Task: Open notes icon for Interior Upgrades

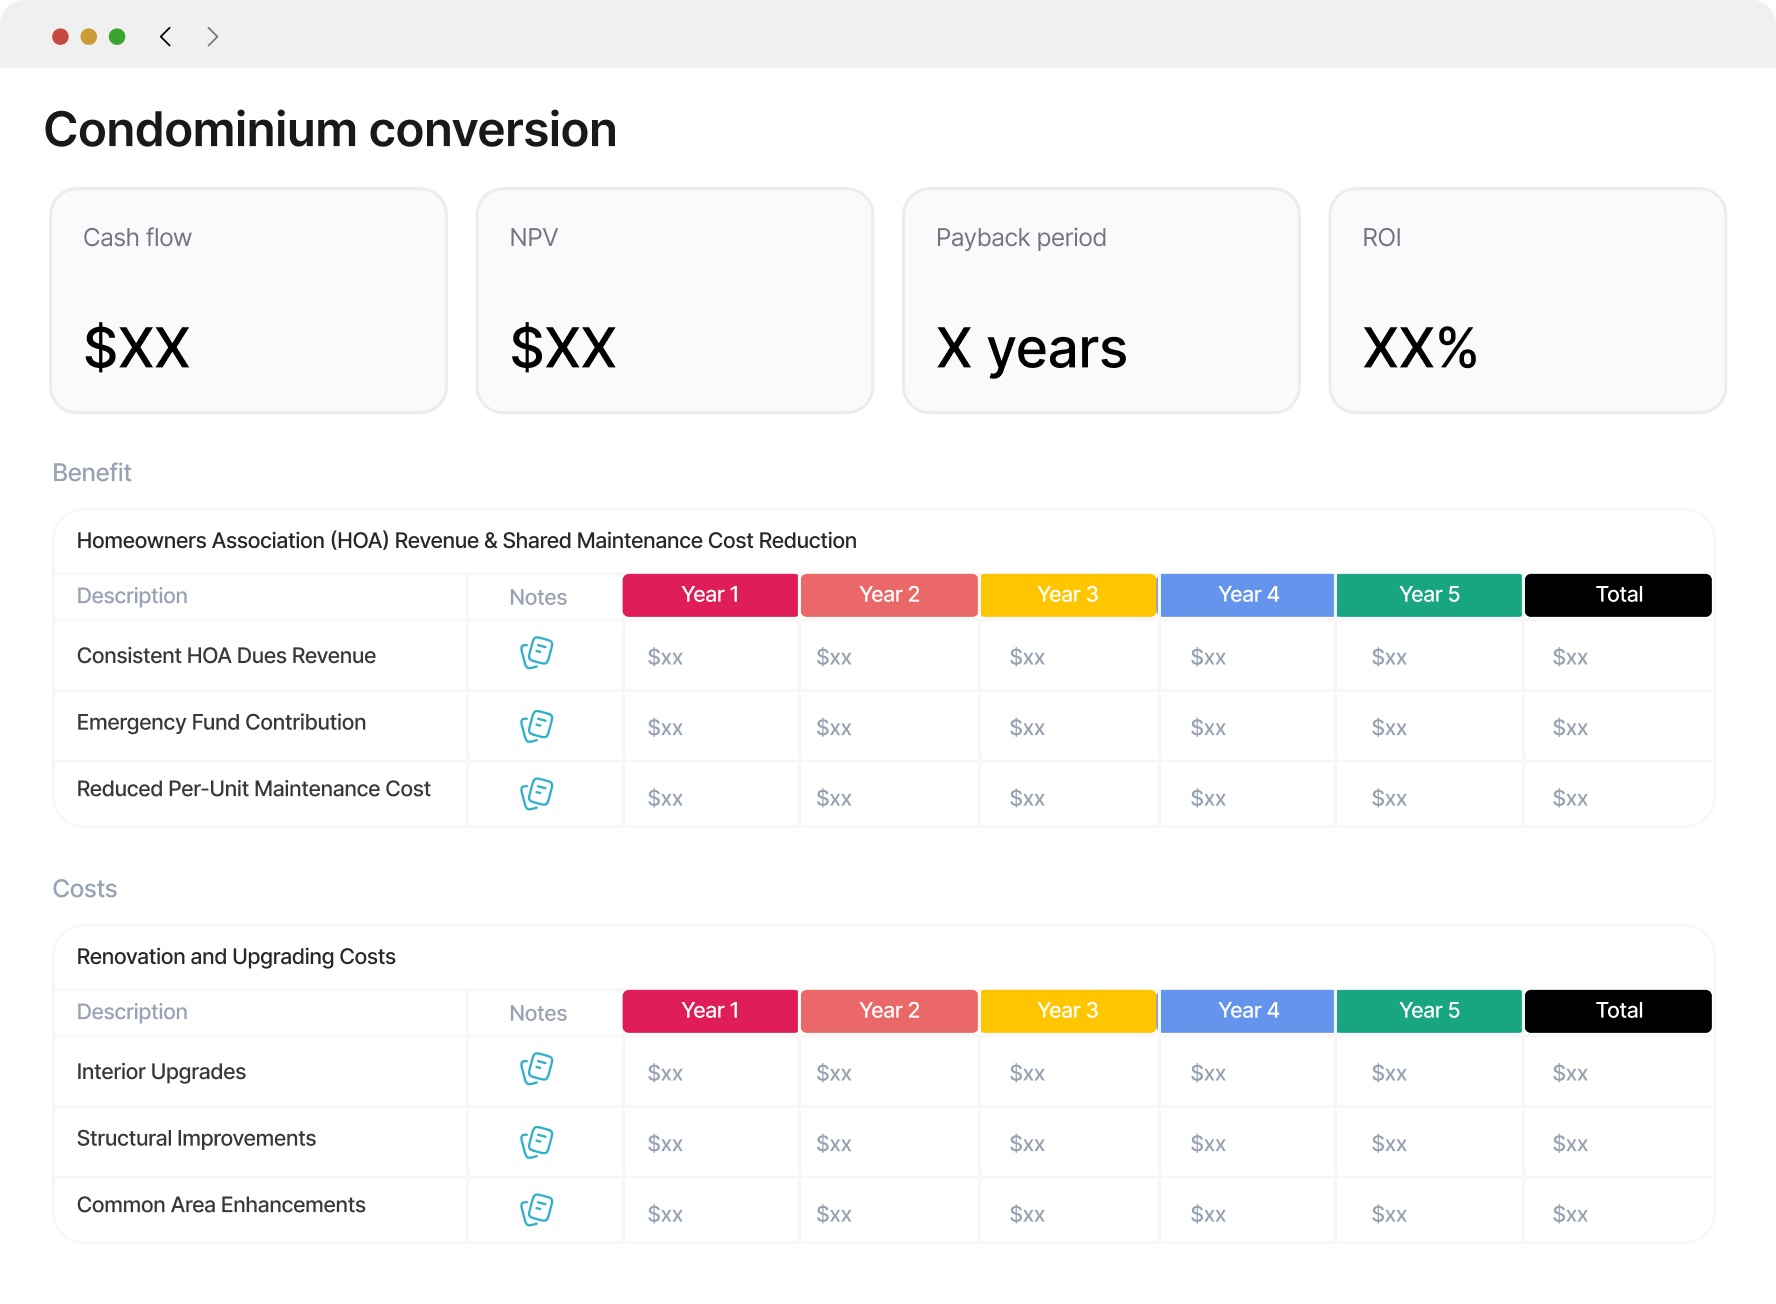Action: [x=537, y=1069]
